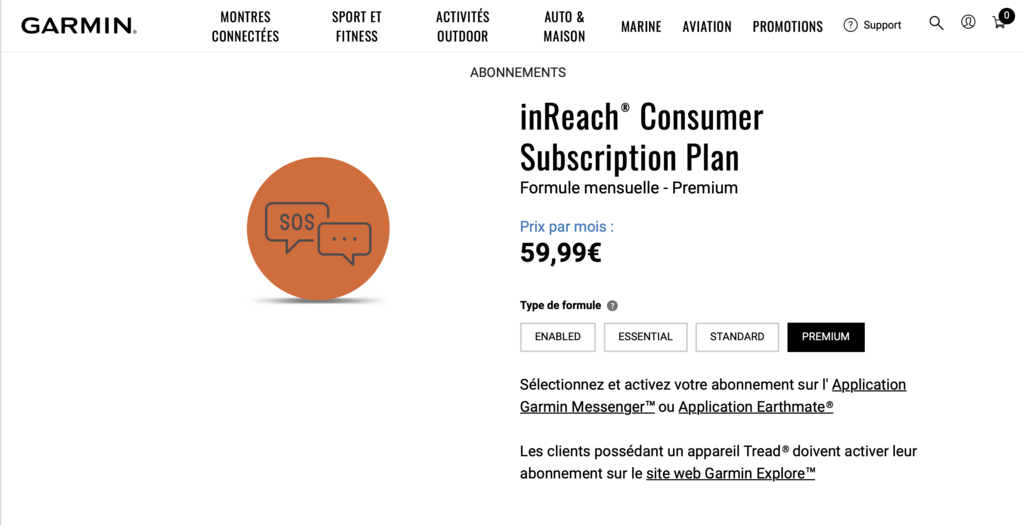Open the shopping cart icon

tap(999, 23)
